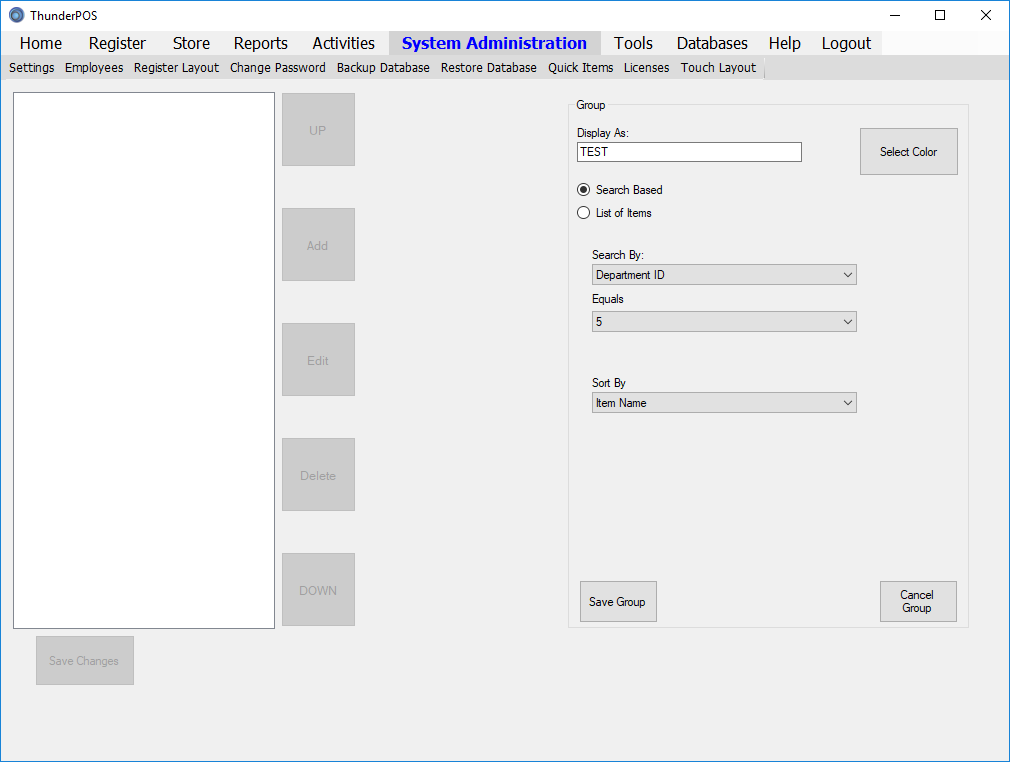Viewport: 1010px width, 762px height.
Task: Open Quick Items in the submenu bar
Action: pos(580,68)
